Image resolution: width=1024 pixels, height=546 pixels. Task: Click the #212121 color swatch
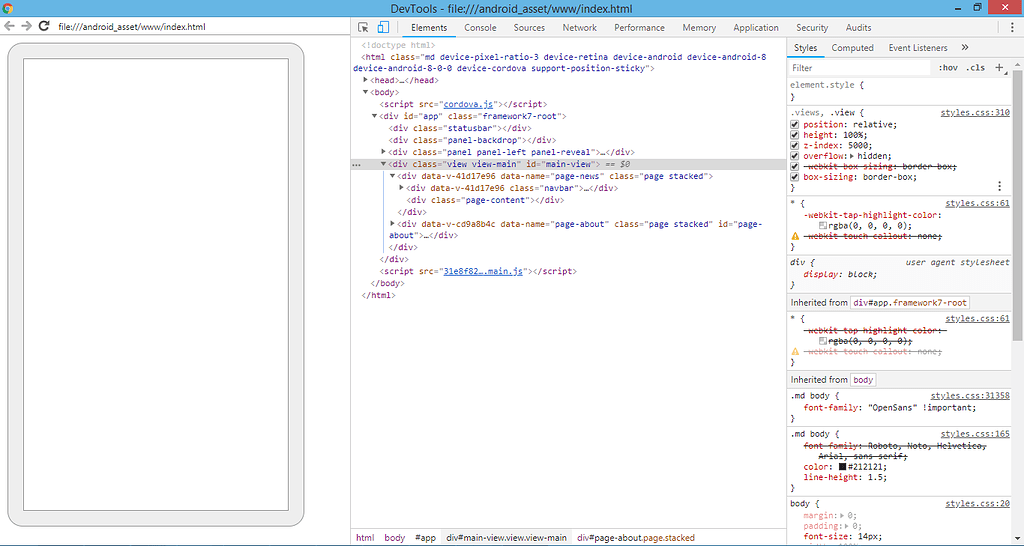(842, 467)
